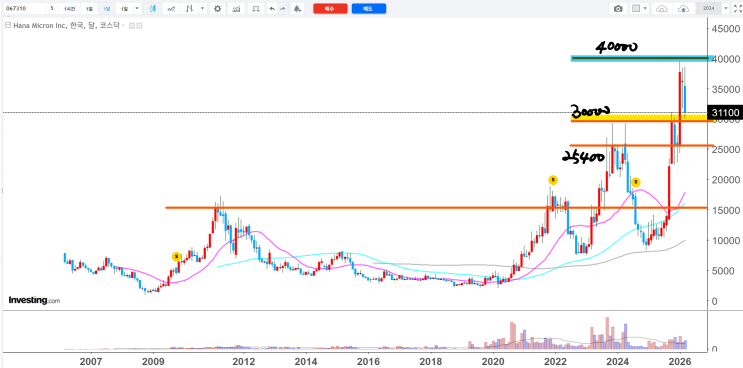This screenshot has width=743, height=368.
Task: Open the alert bell icon
Action: pos(297,9)
